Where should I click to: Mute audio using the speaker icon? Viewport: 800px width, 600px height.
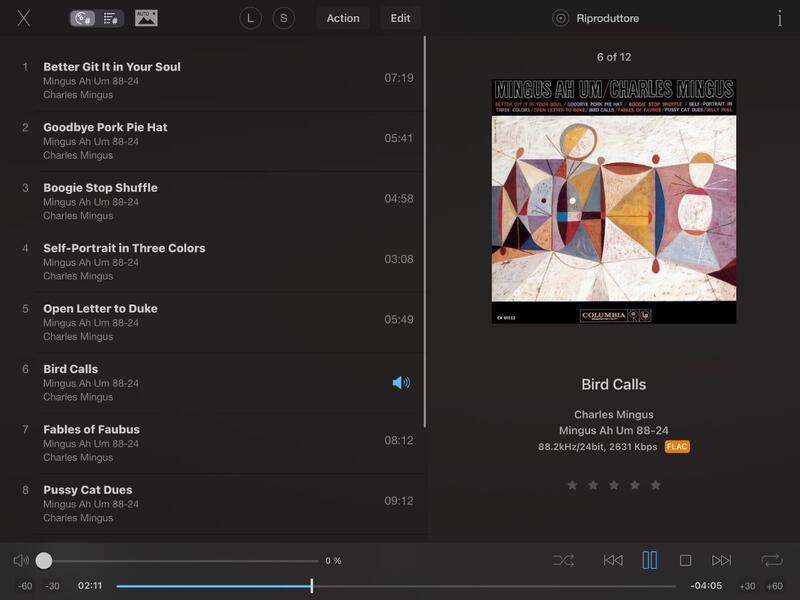click(x=21, y=561)
